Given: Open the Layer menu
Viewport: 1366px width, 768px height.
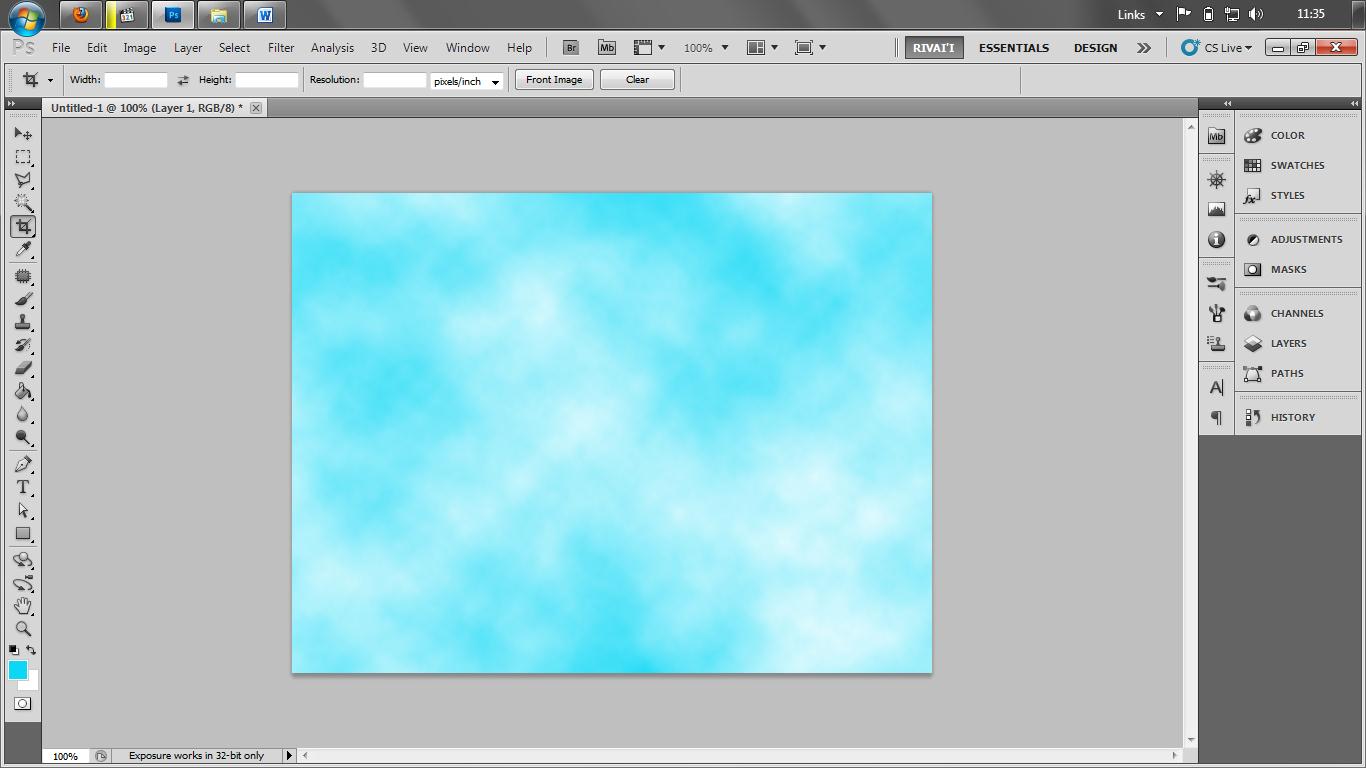Looking at the screenshot, I should (x=188, y=47).
